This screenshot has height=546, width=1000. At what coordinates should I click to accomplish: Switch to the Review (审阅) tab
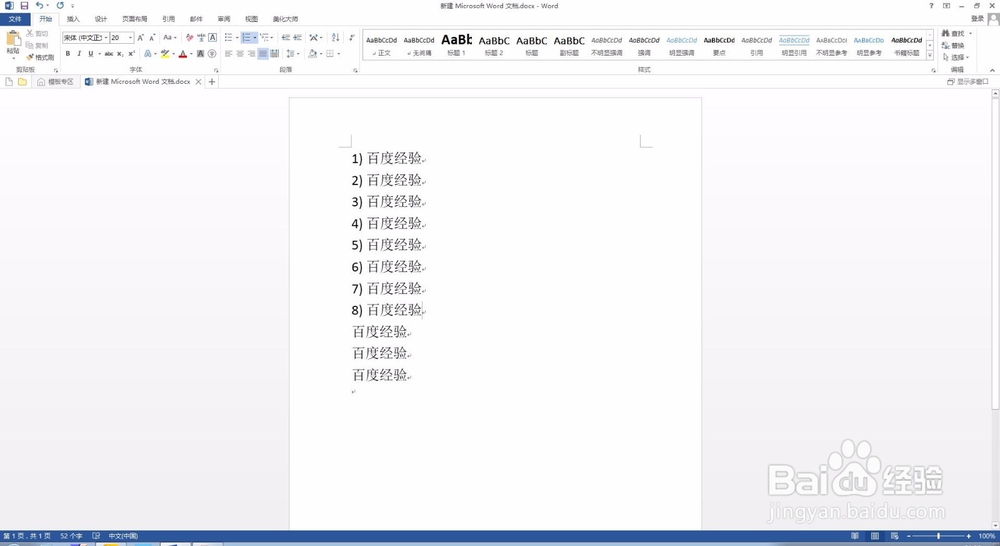click(x=224, y=19)
